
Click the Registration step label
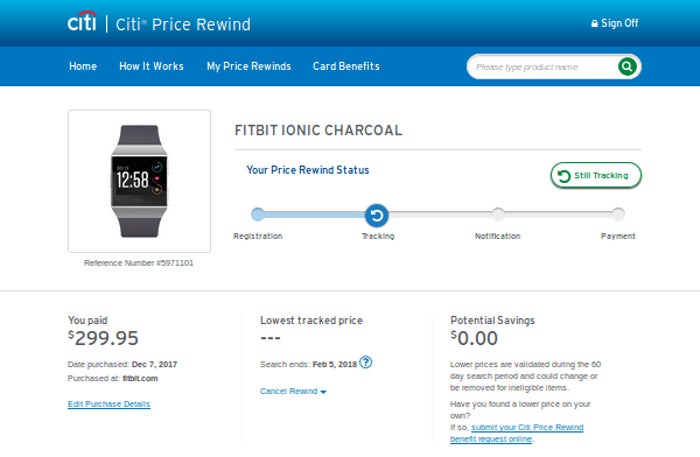[258, 236]
